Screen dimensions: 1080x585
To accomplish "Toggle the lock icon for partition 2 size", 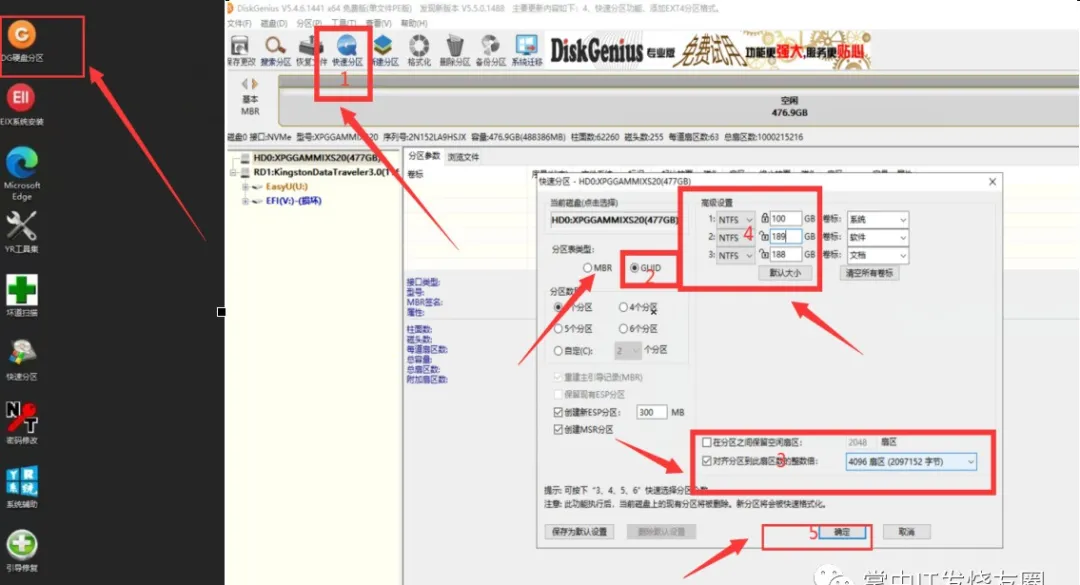I will [764, 236].
